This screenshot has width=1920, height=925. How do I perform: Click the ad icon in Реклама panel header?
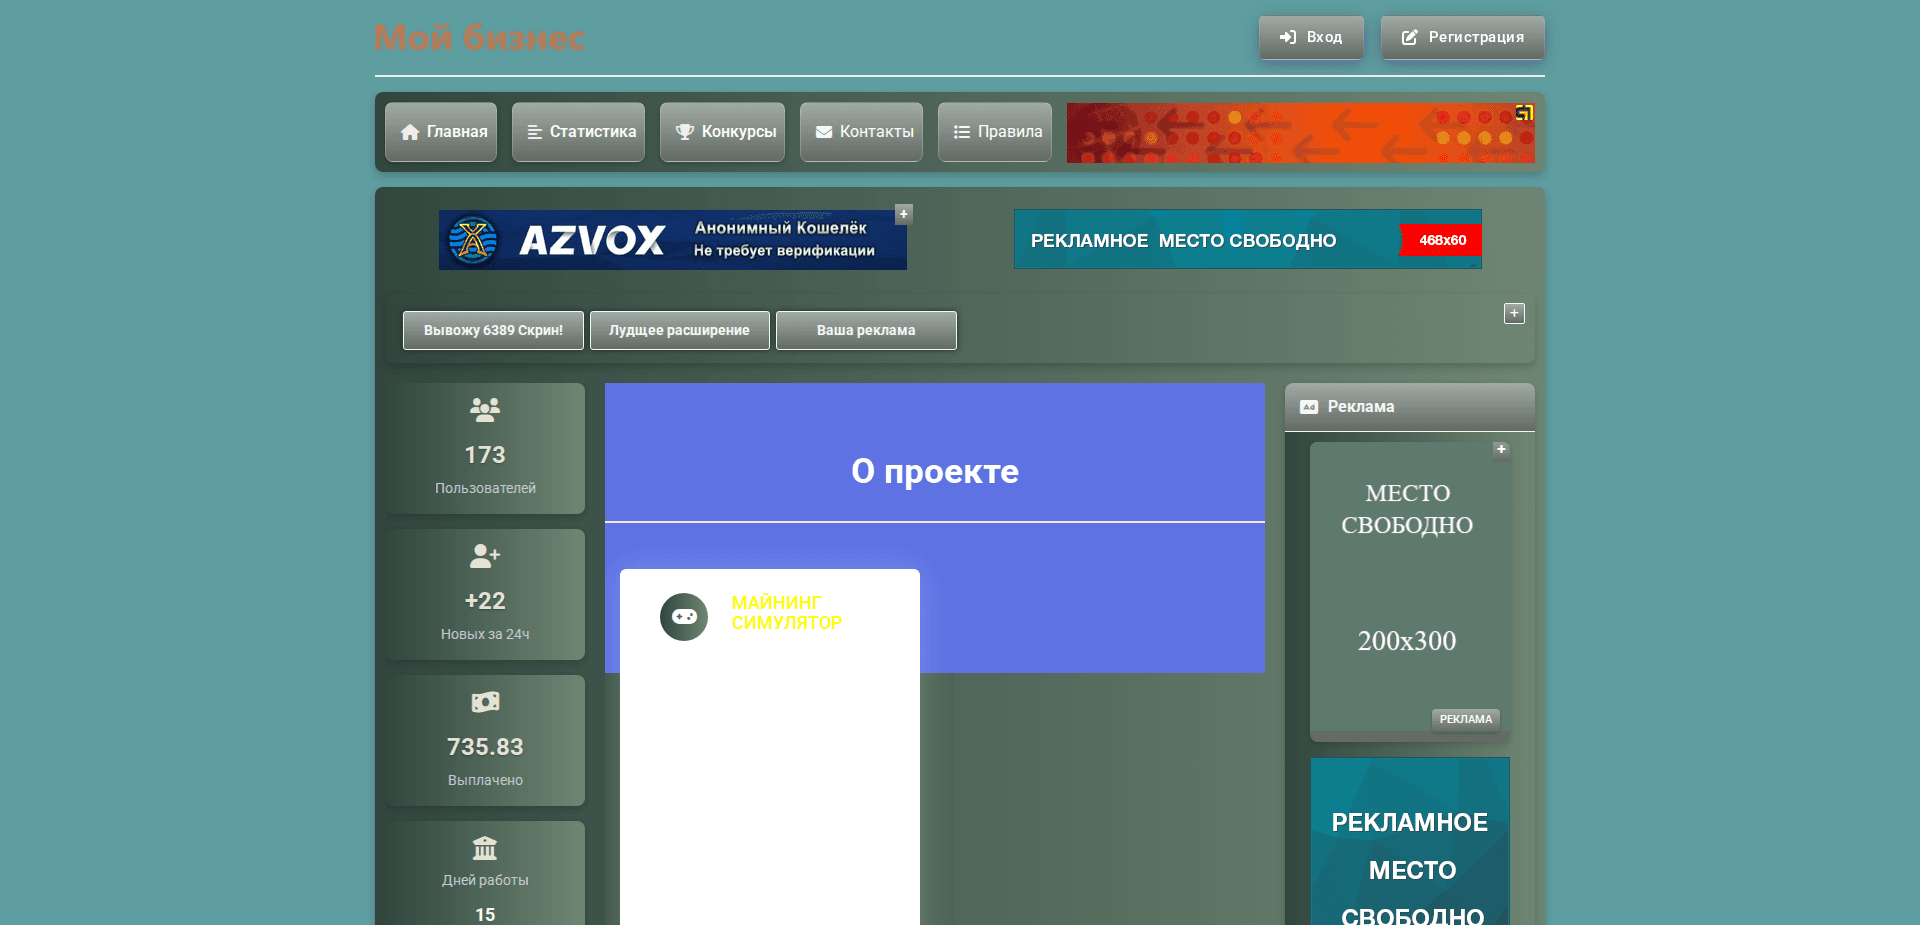1307,406
